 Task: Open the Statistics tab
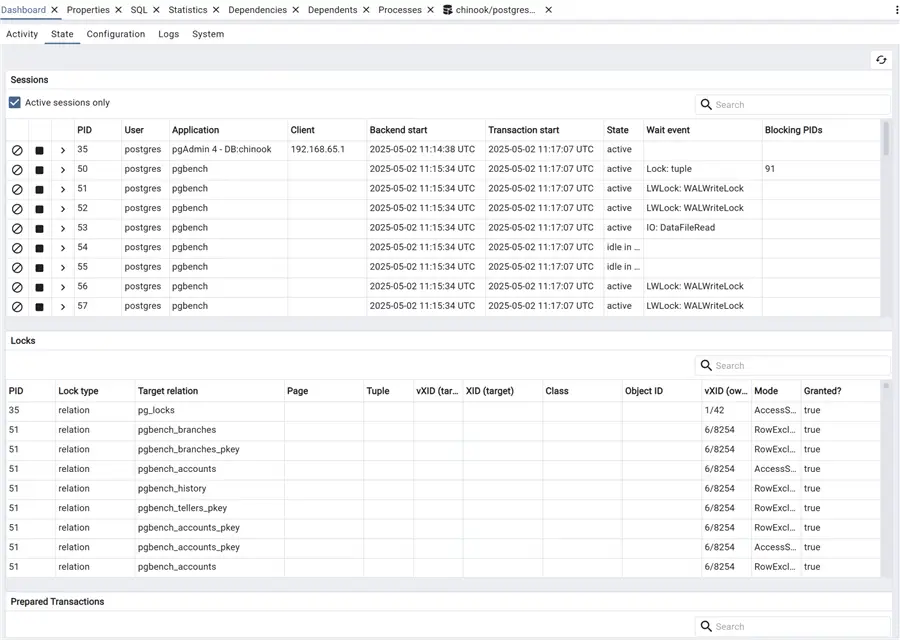[188, 9]
